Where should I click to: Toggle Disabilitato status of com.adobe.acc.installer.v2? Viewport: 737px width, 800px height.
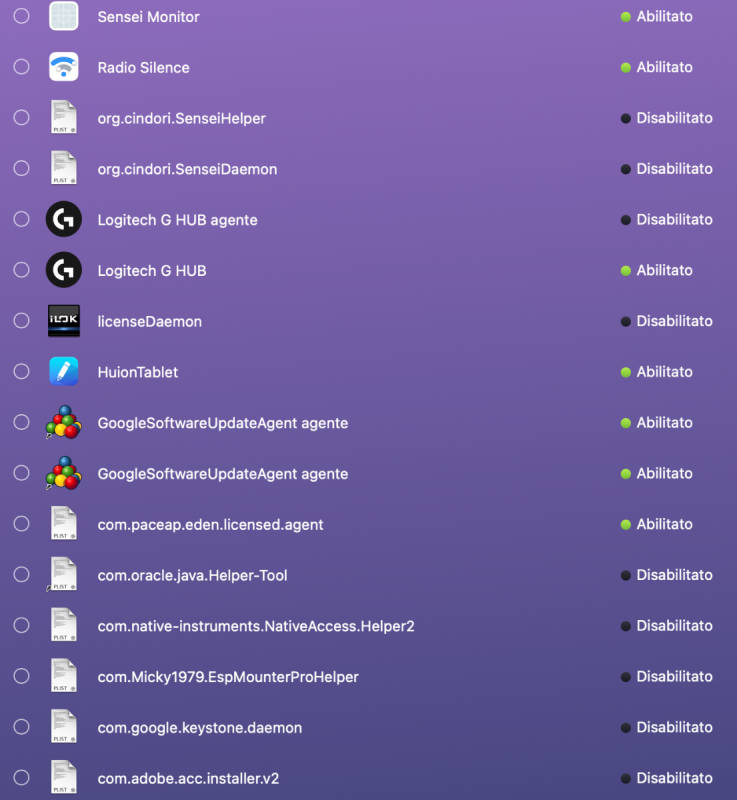[x=667, y=778]
